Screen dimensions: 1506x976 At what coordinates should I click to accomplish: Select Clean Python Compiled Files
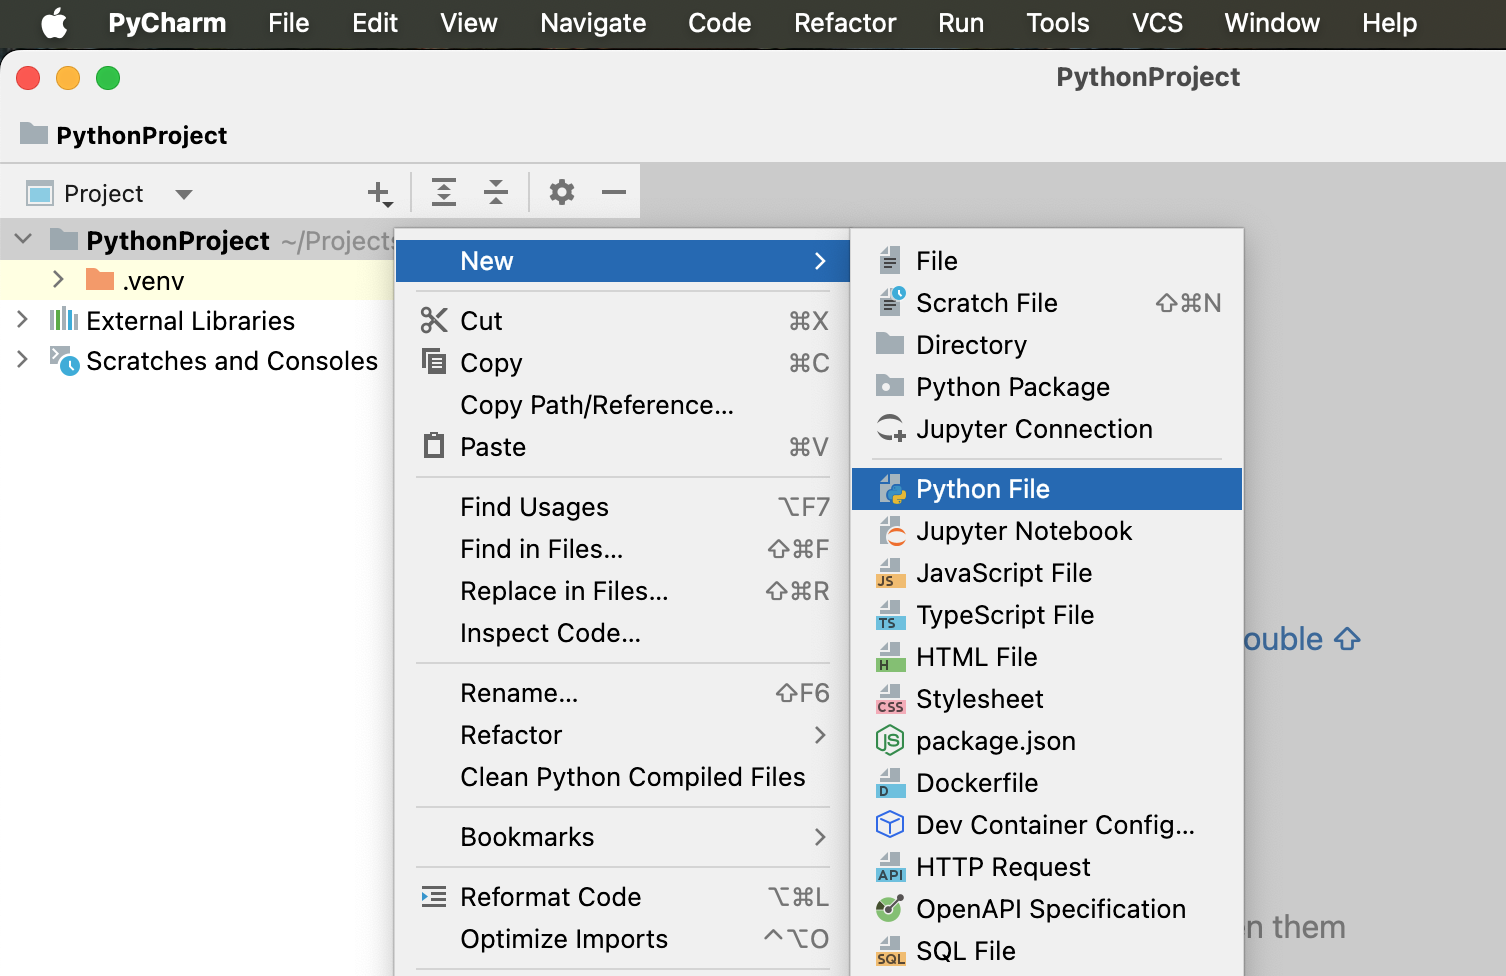[x=622, y=777]
